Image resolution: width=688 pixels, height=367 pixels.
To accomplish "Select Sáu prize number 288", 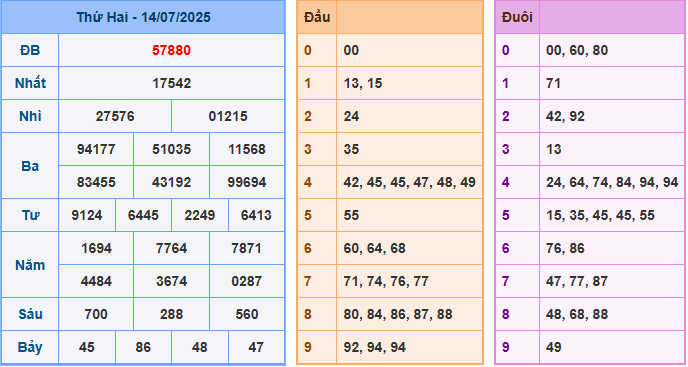I will (x=172, y=314).
